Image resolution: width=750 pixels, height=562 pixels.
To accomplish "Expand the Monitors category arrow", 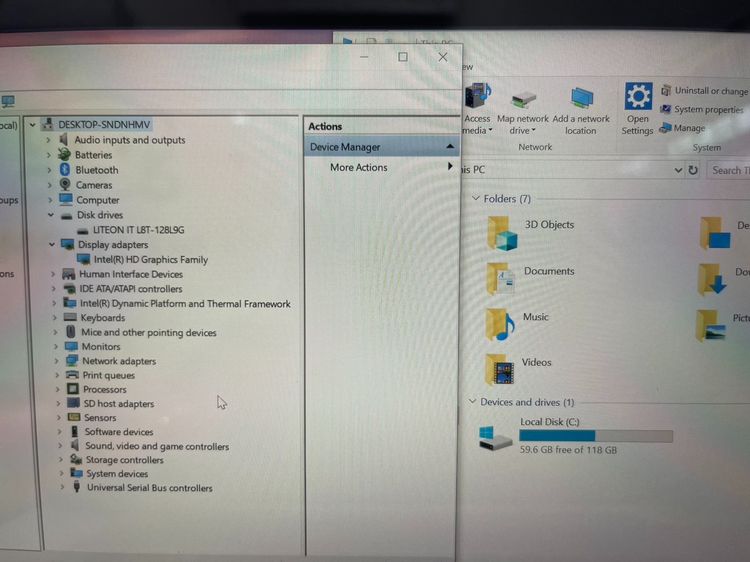I will (55, 346).
